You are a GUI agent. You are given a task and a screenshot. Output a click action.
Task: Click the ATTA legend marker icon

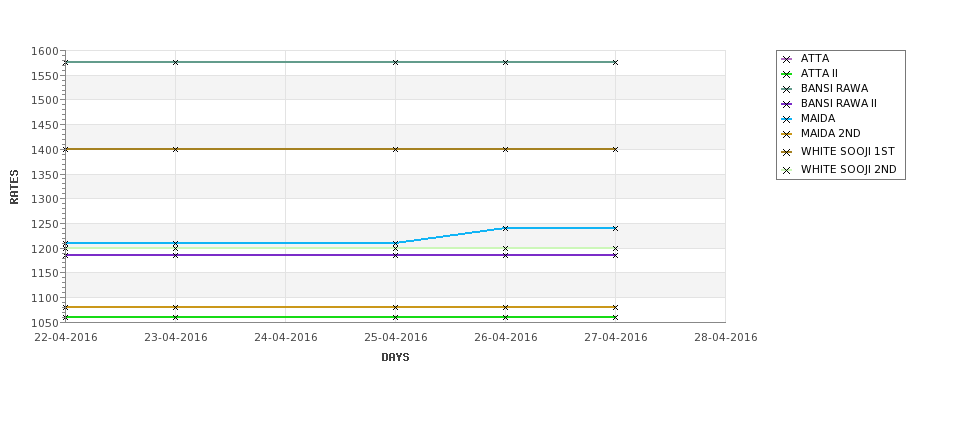click(786, 59)
